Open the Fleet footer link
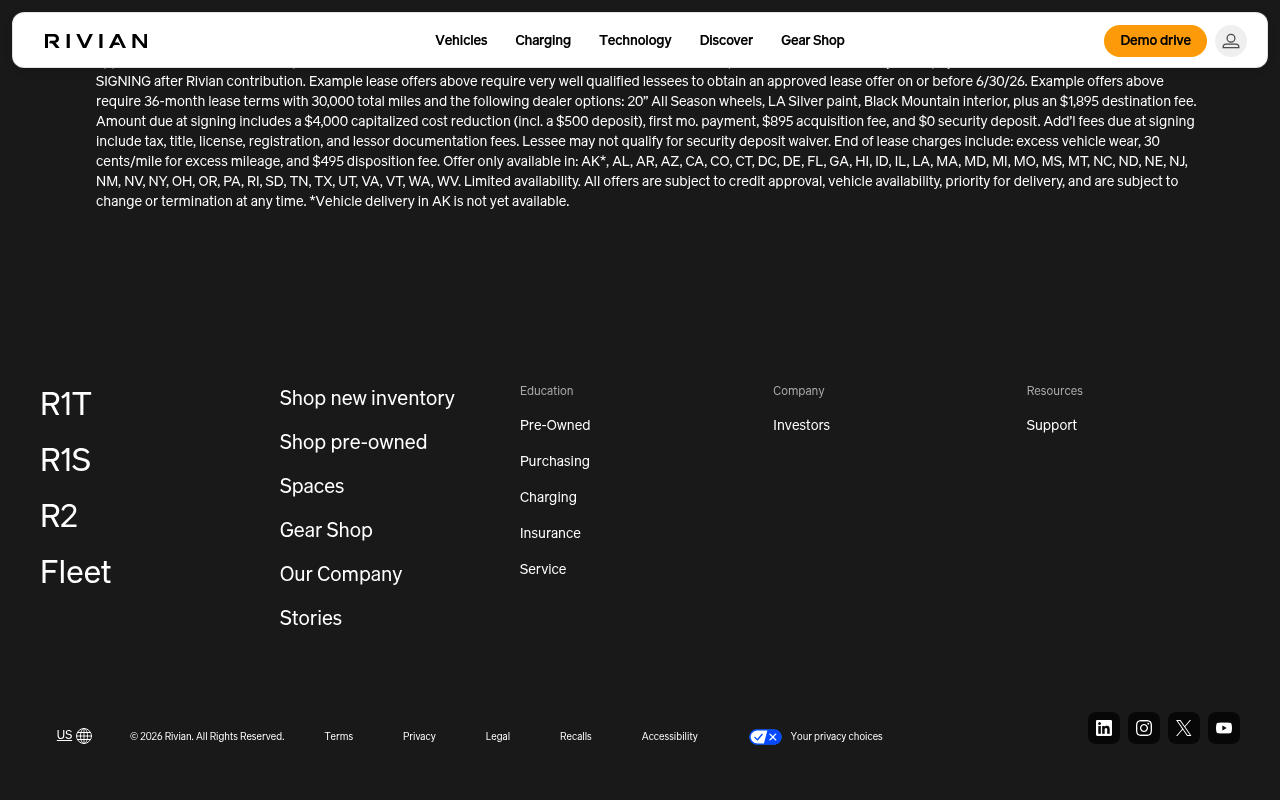This screenshot has height=800, width=1280. [76, 572]
